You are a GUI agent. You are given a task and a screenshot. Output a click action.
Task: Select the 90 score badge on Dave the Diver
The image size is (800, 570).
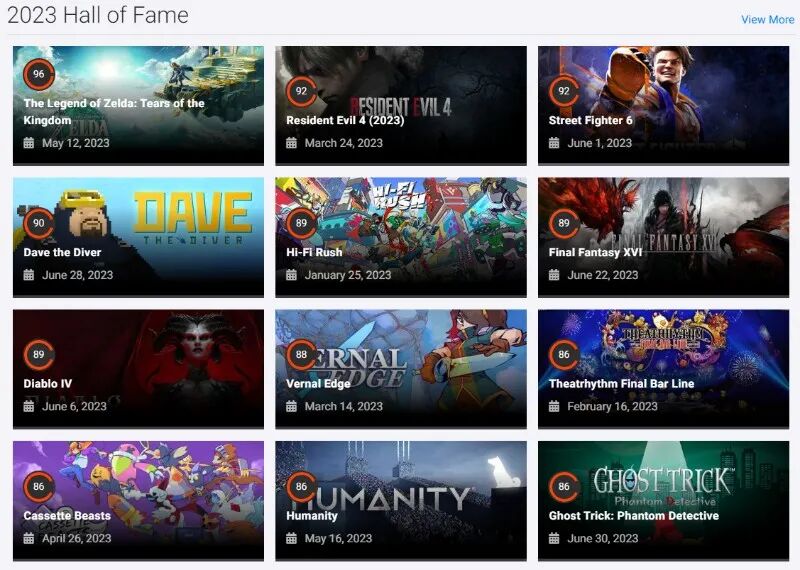[x=39, y=223]
